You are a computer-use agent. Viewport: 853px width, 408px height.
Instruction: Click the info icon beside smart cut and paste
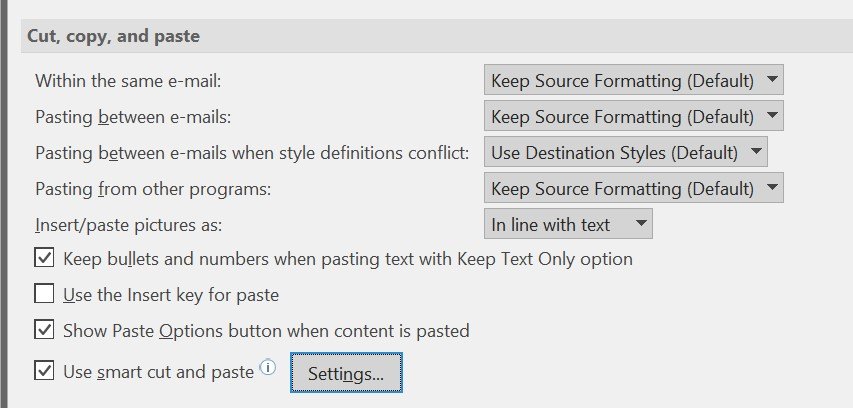267,369
